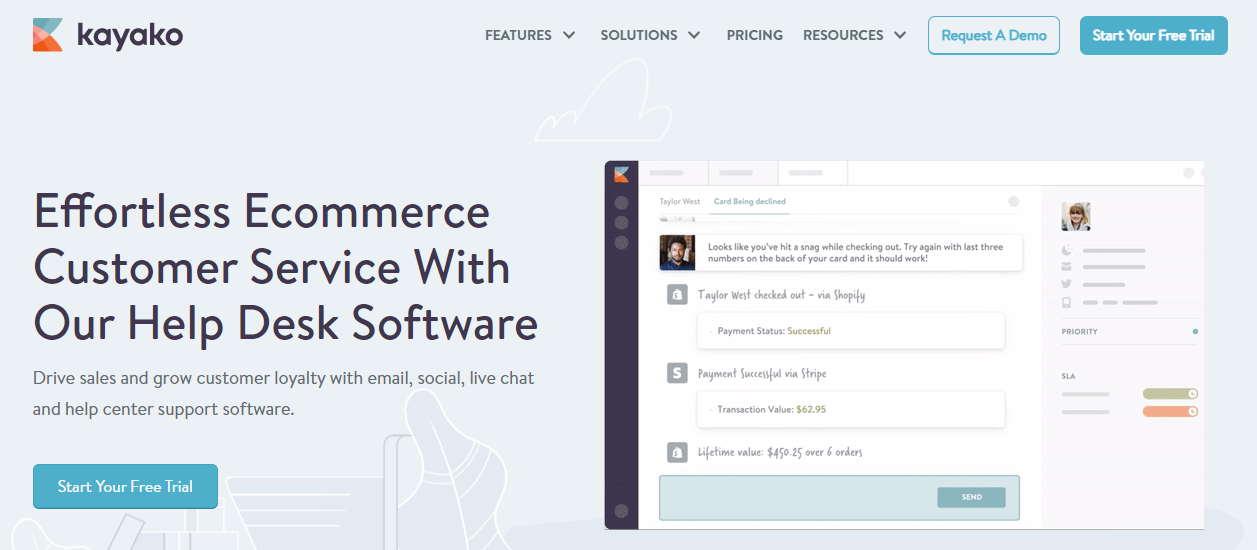Click the header Start Your Free Trial button
This screenshot has width=1257, height=550.
pyautogui.click(x=1153, y=35)
